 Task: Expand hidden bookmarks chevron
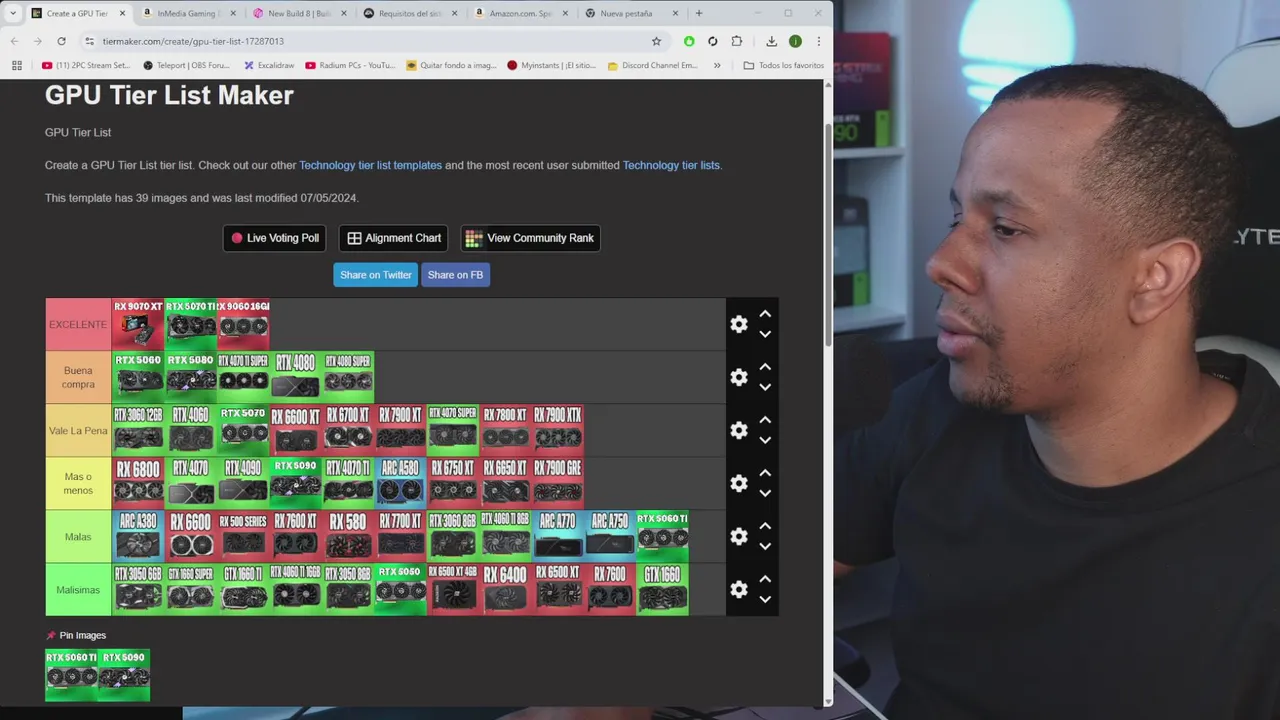[x=716, y=65]
